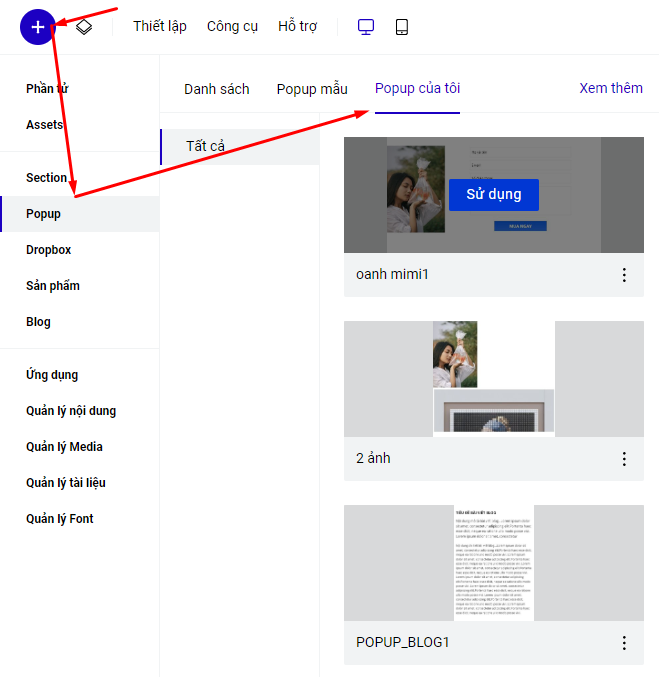Select the Popup của tôi tab
This screenshot has height=677, width=659.
417,89
